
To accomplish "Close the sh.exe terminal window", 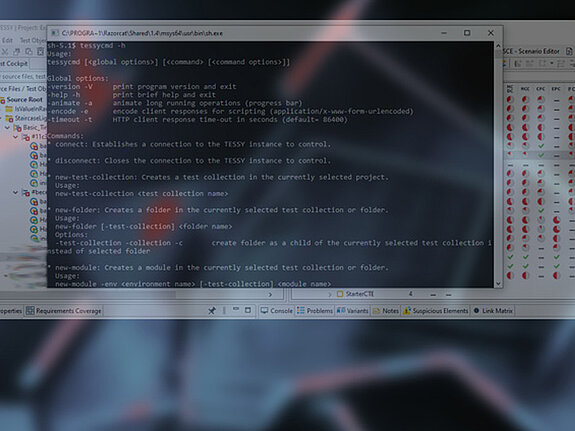I will click(491, 33).
